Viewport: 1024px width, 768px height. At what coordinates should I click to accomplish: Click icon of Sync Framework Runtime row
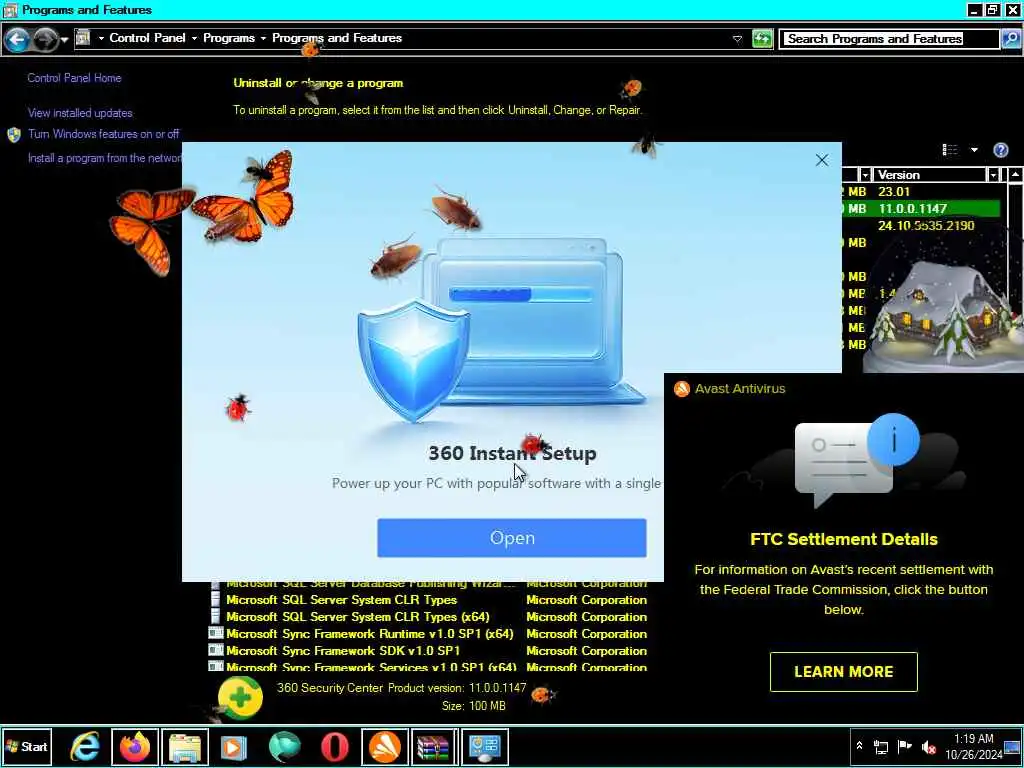point(216,633)
